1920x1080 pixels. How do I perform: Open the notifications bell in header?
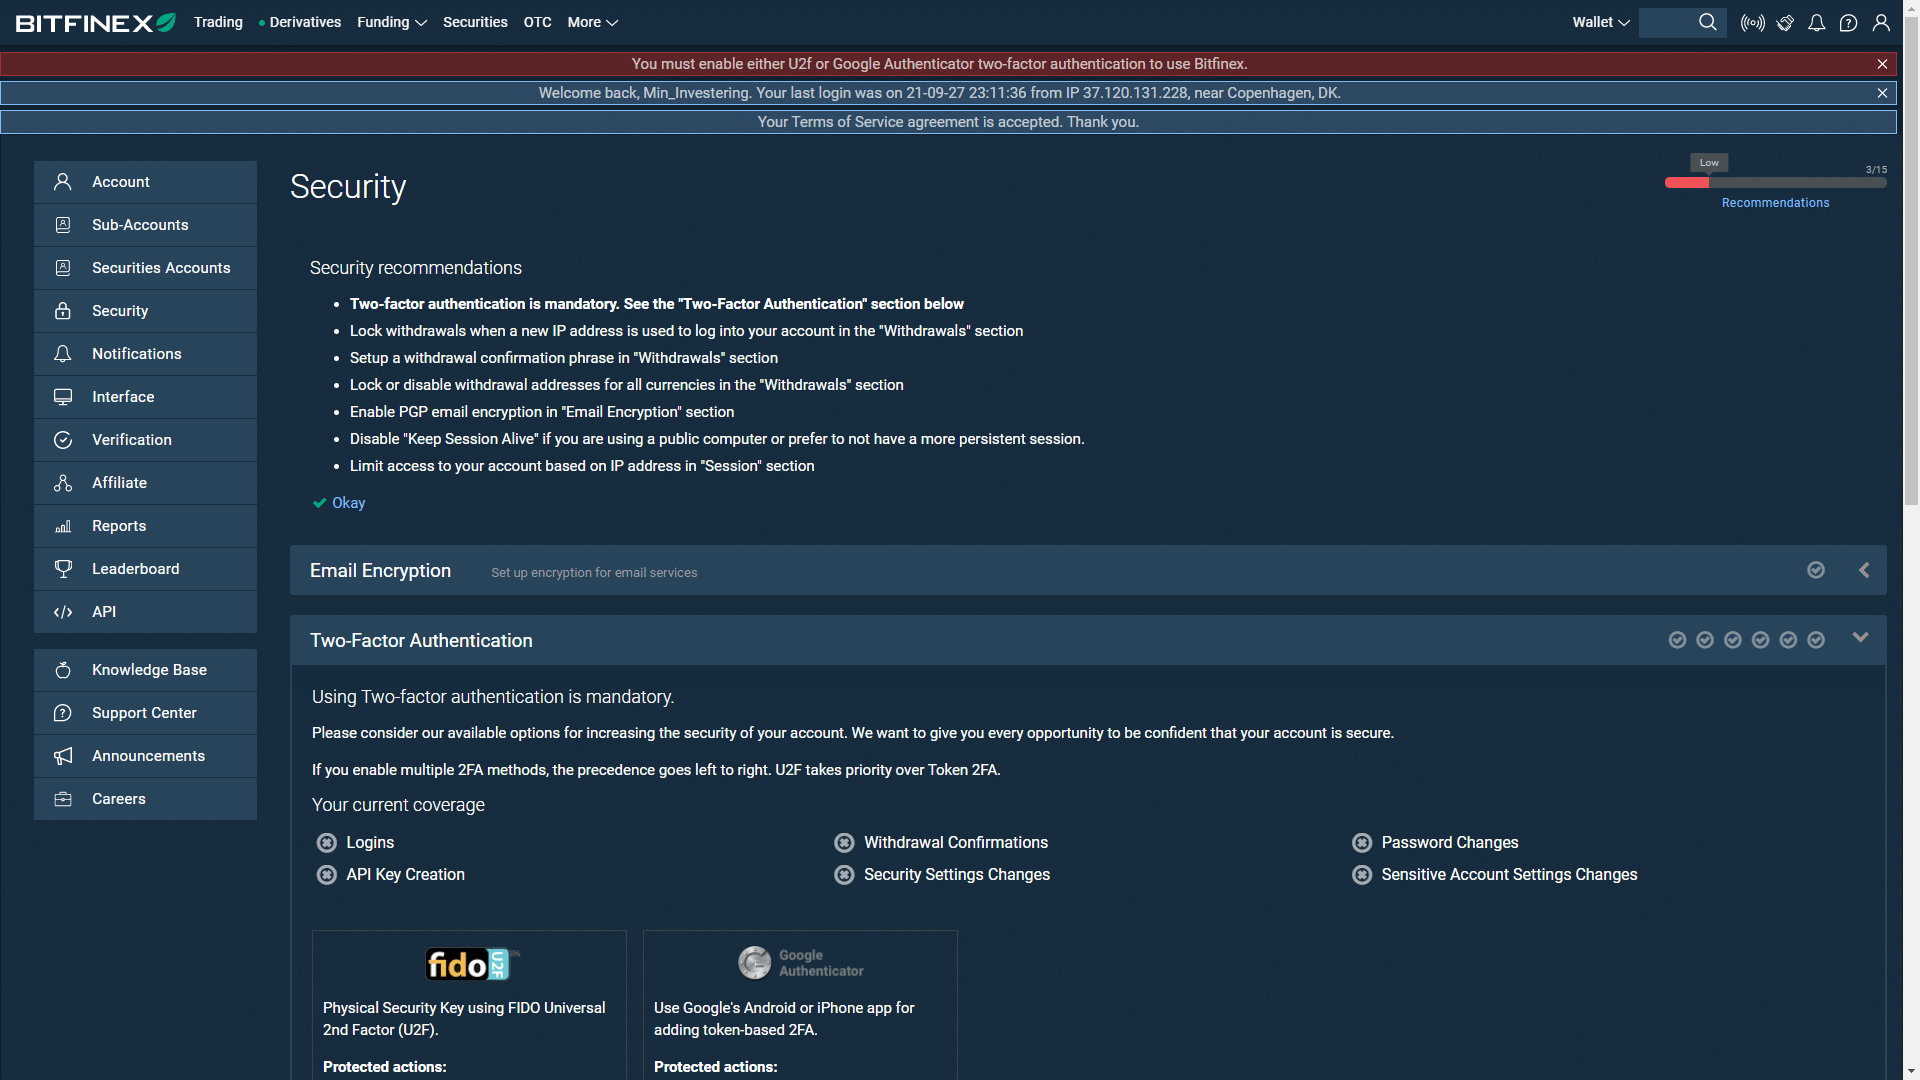(x=1817, y=22)
